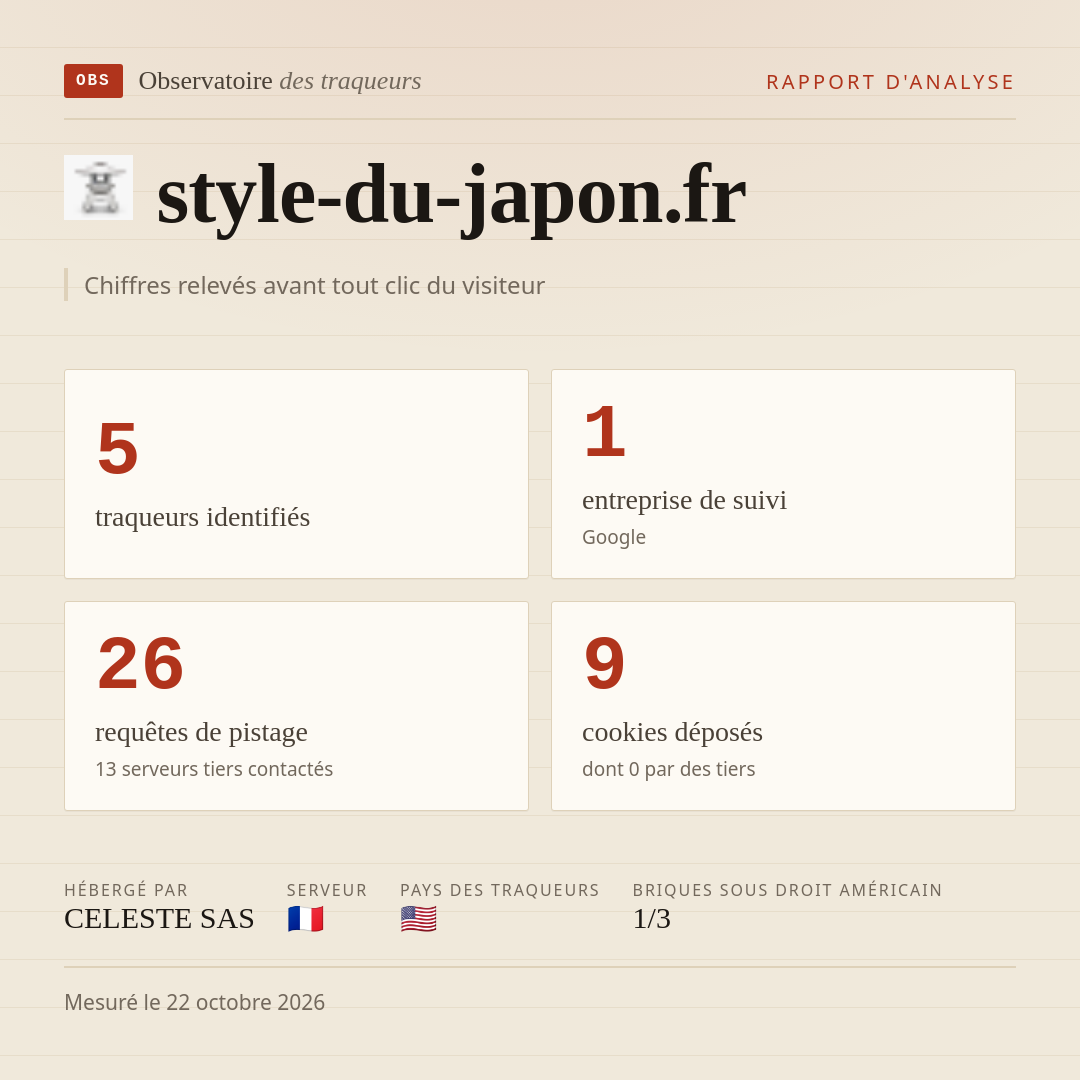Click the SERVEUR label
Screen dimensions: 1080x1080
tap(327, 890)
